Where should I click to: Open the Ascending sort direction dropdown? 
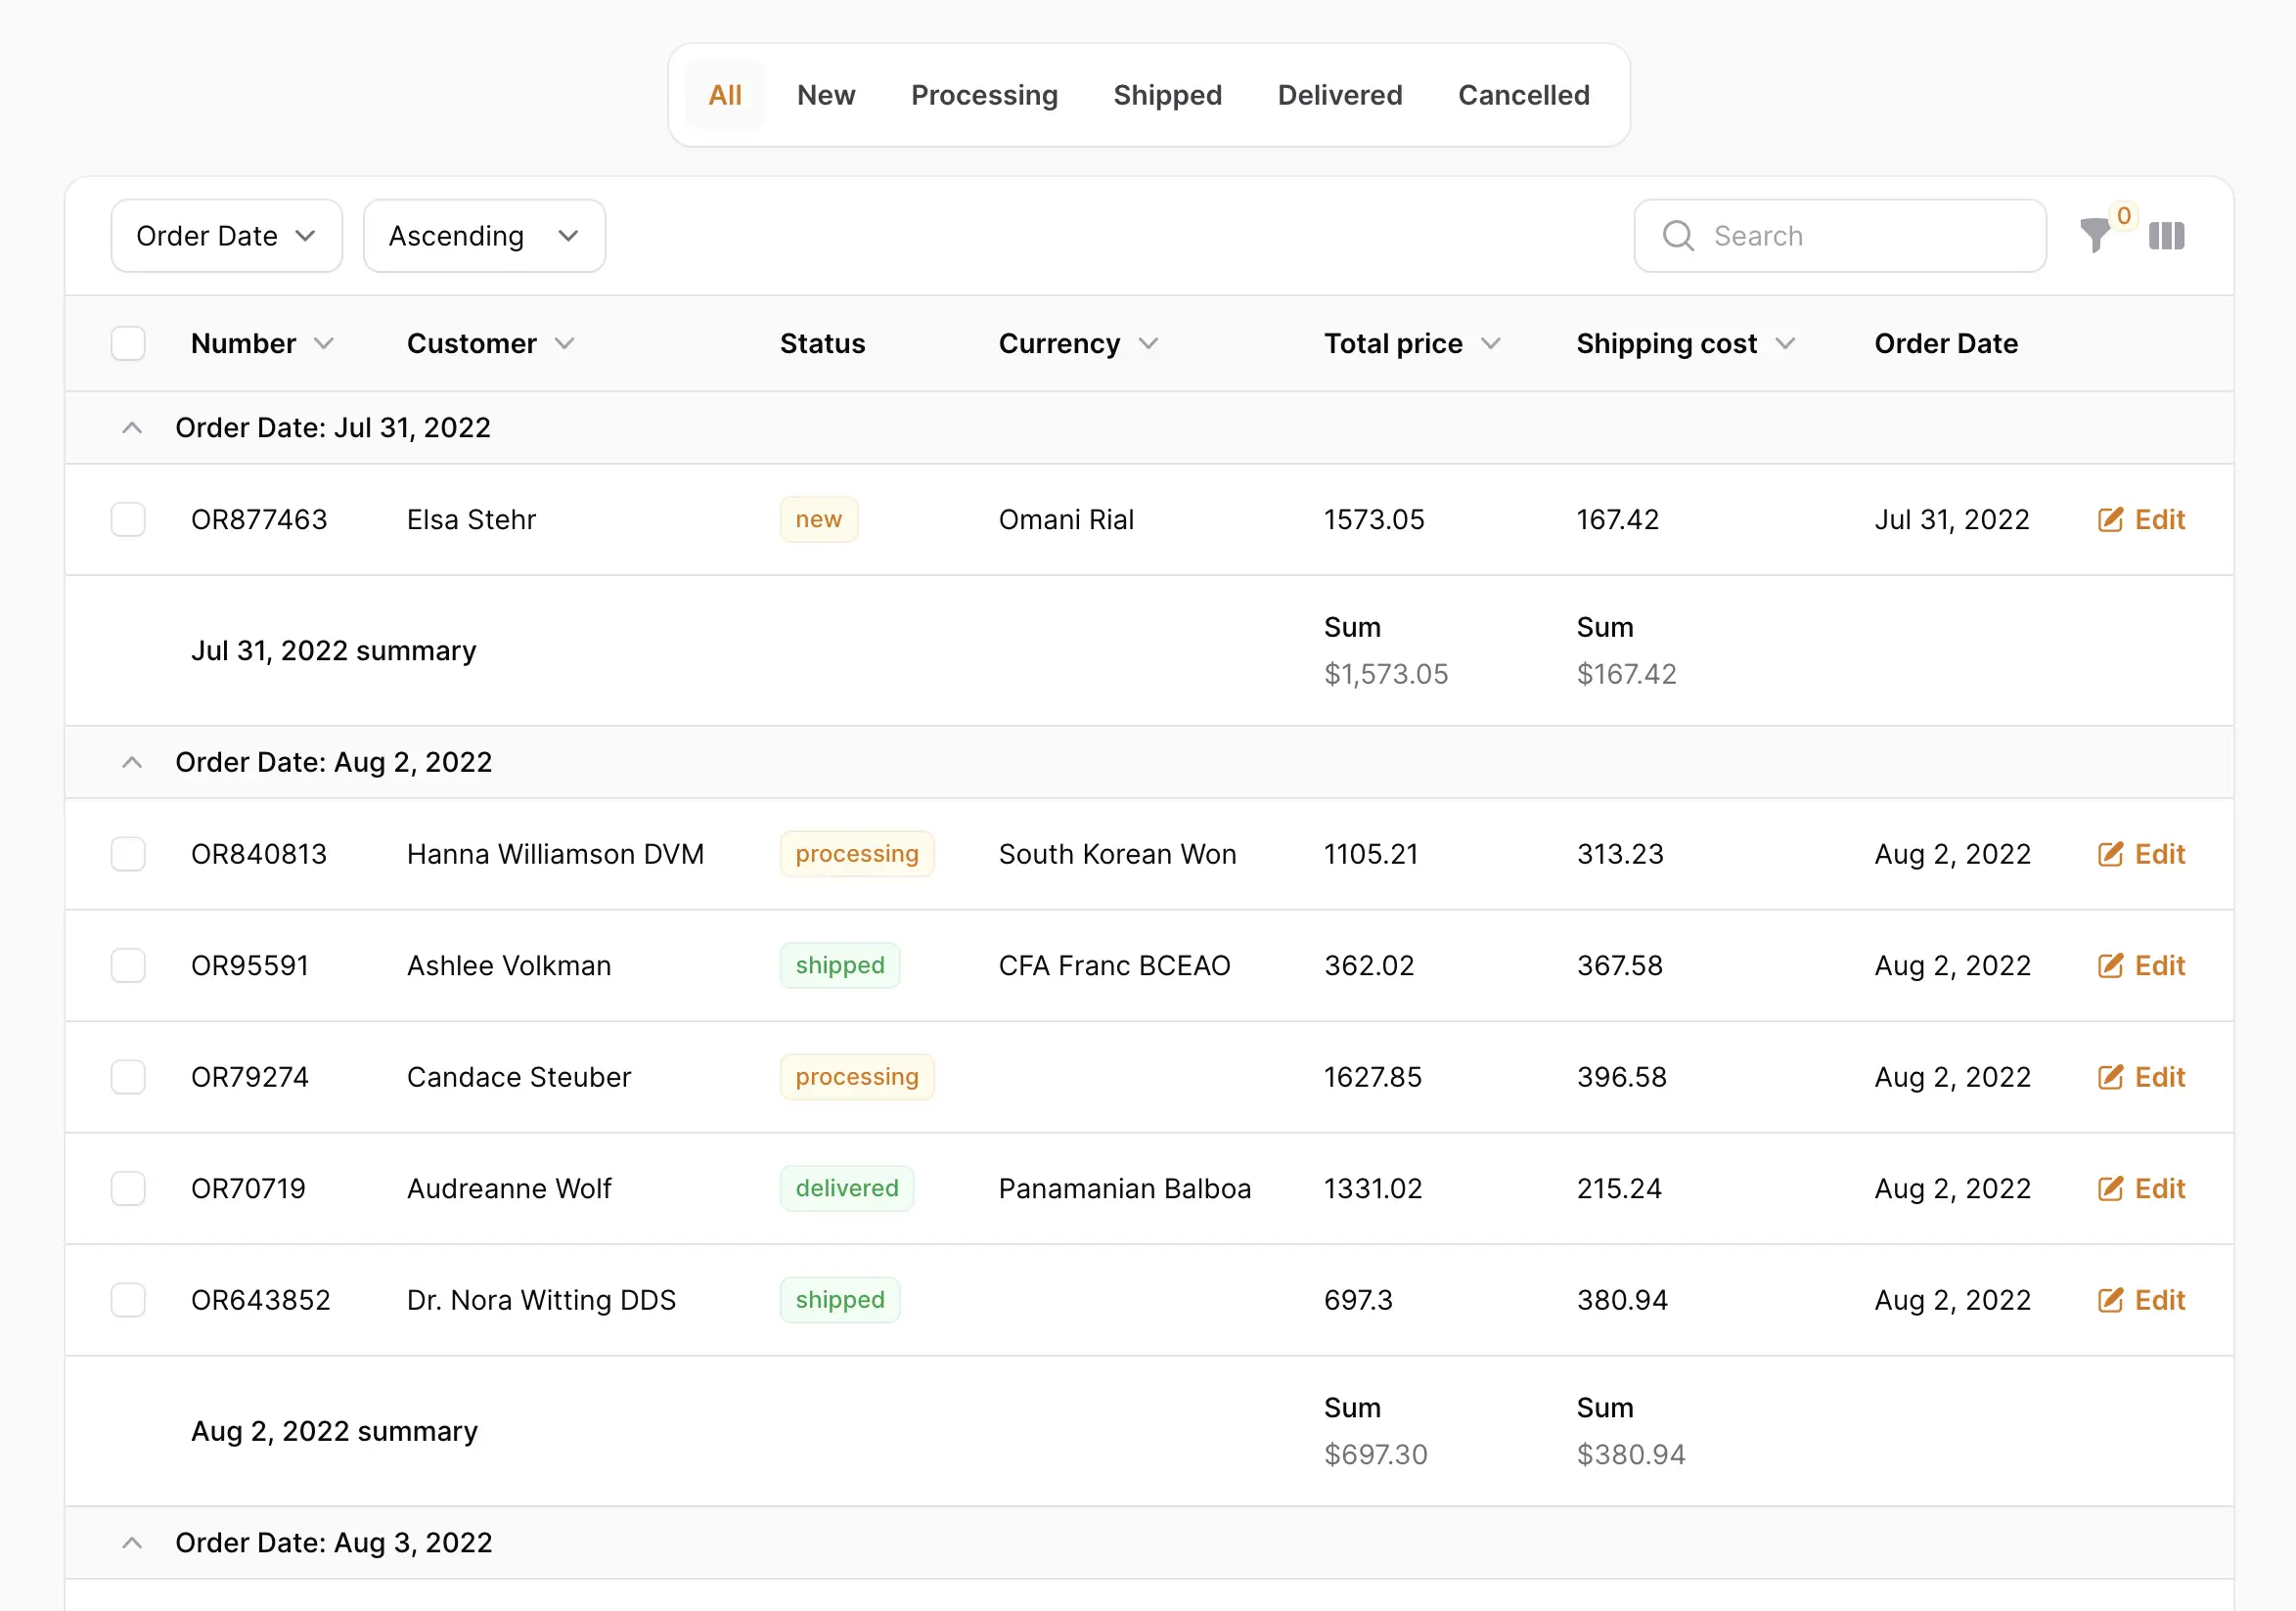click(484, 236)
